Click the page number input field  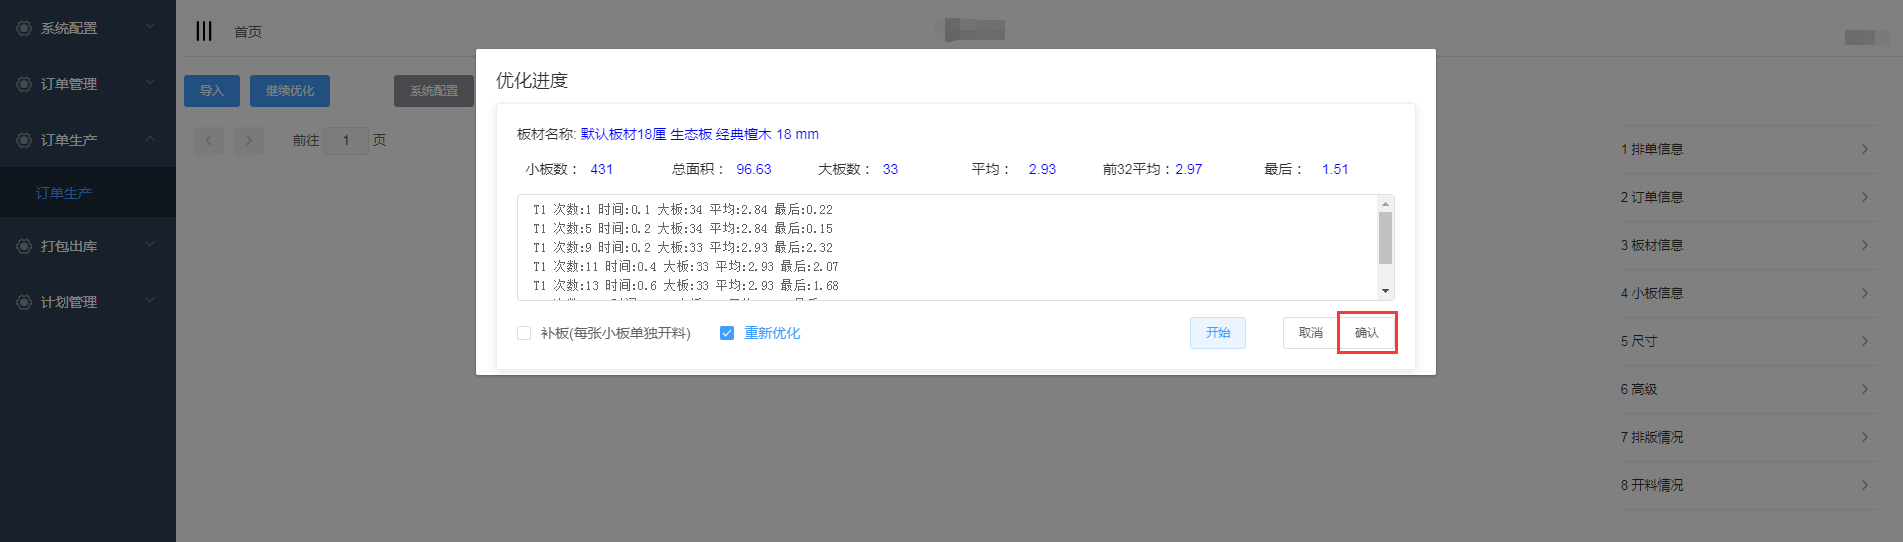point(346,140)
